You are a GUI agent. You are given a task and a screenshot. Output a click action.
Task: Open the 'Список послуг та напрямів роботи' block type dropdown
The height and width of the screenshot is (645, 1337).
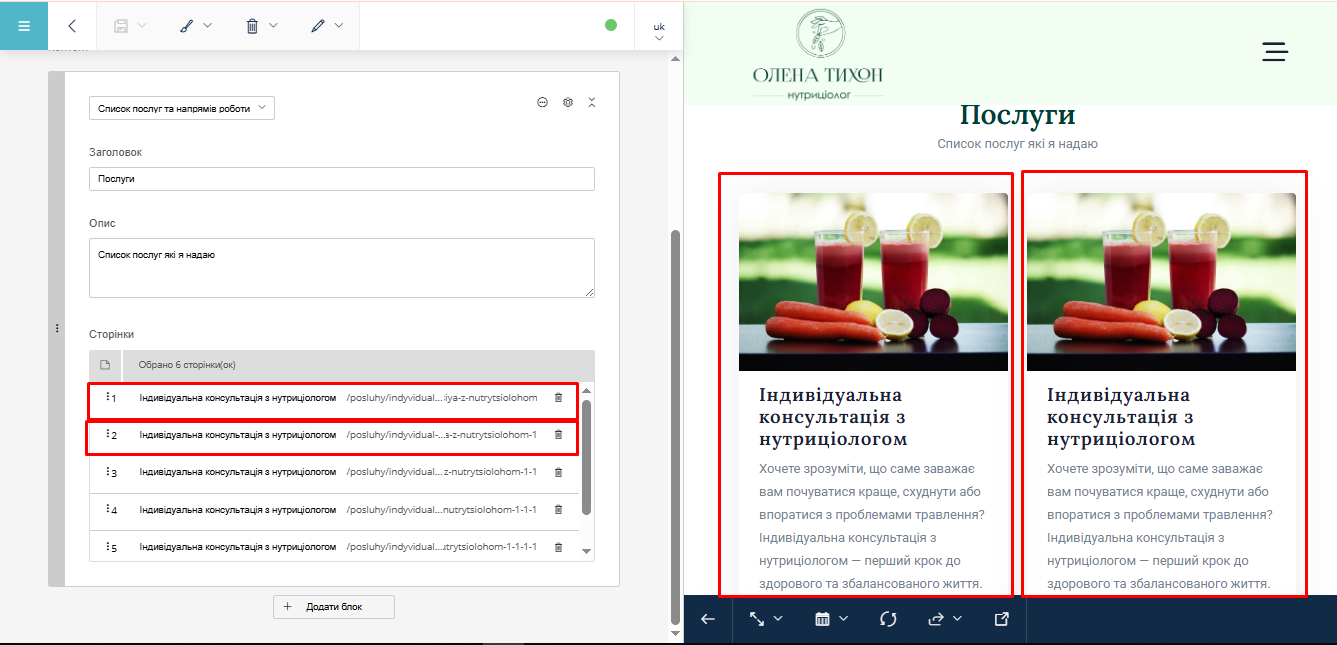point(181,108)
